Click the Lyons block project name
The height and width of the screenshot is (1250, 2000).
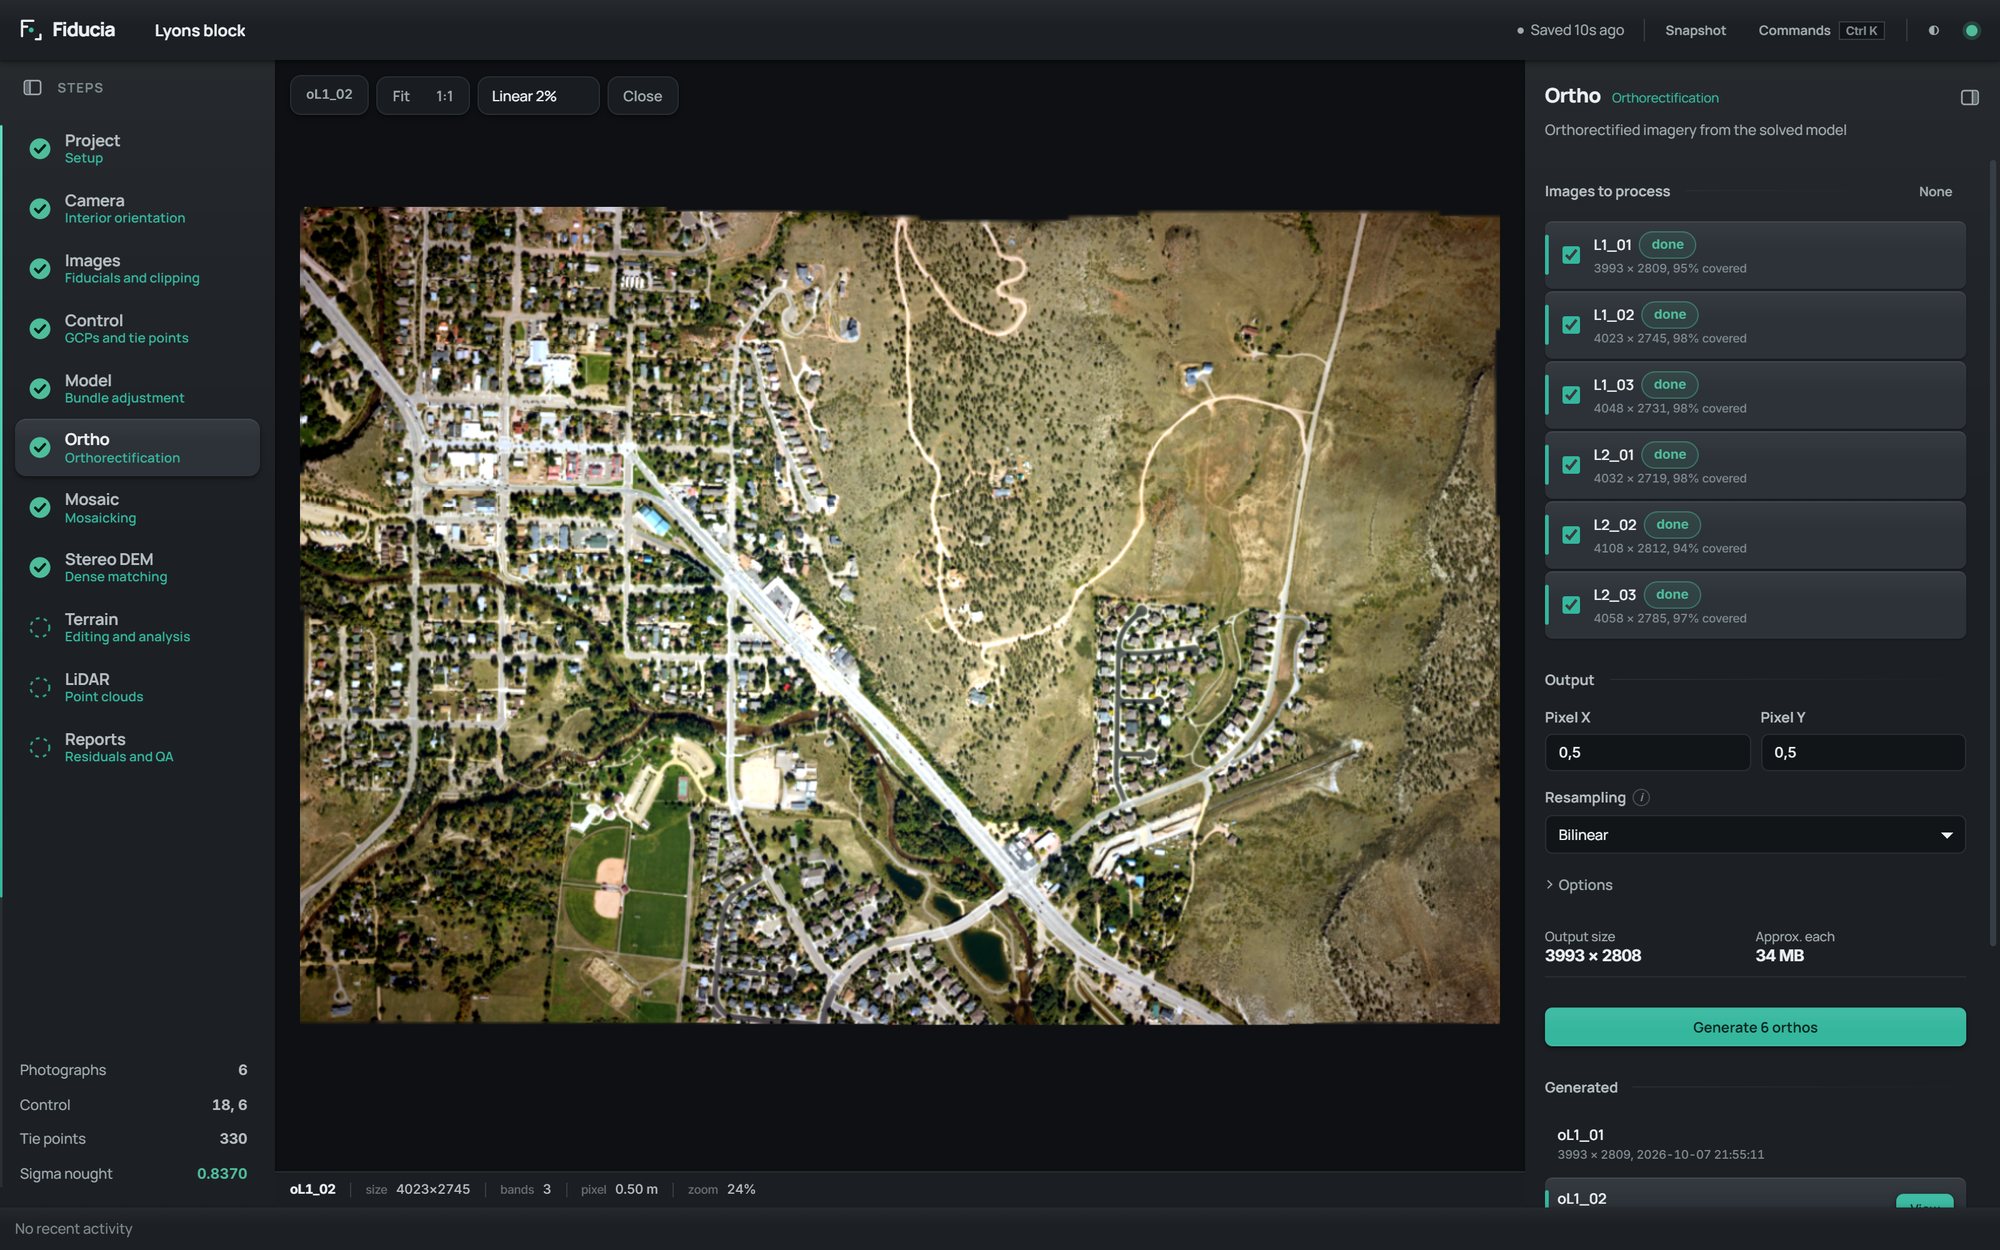pyautogui.click(x=200, y=30)
